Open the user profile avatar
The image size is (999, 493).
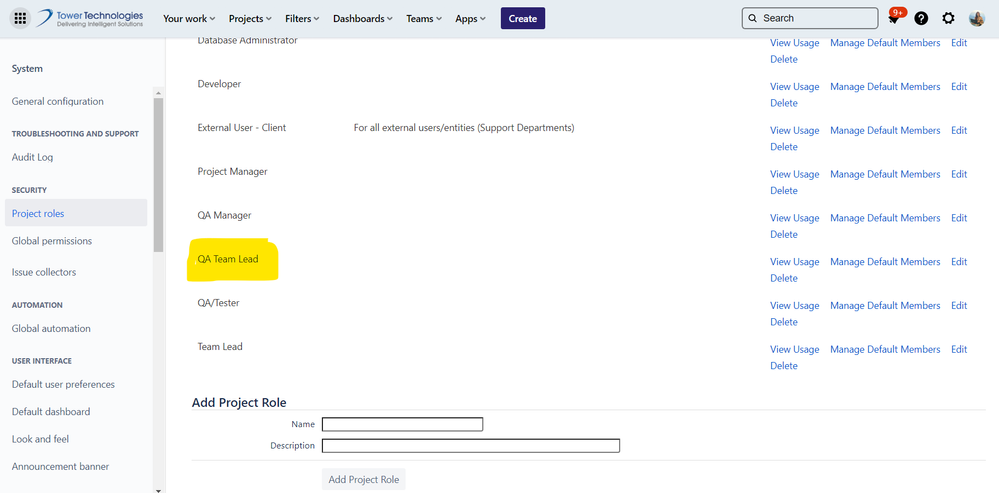point(977,18)
